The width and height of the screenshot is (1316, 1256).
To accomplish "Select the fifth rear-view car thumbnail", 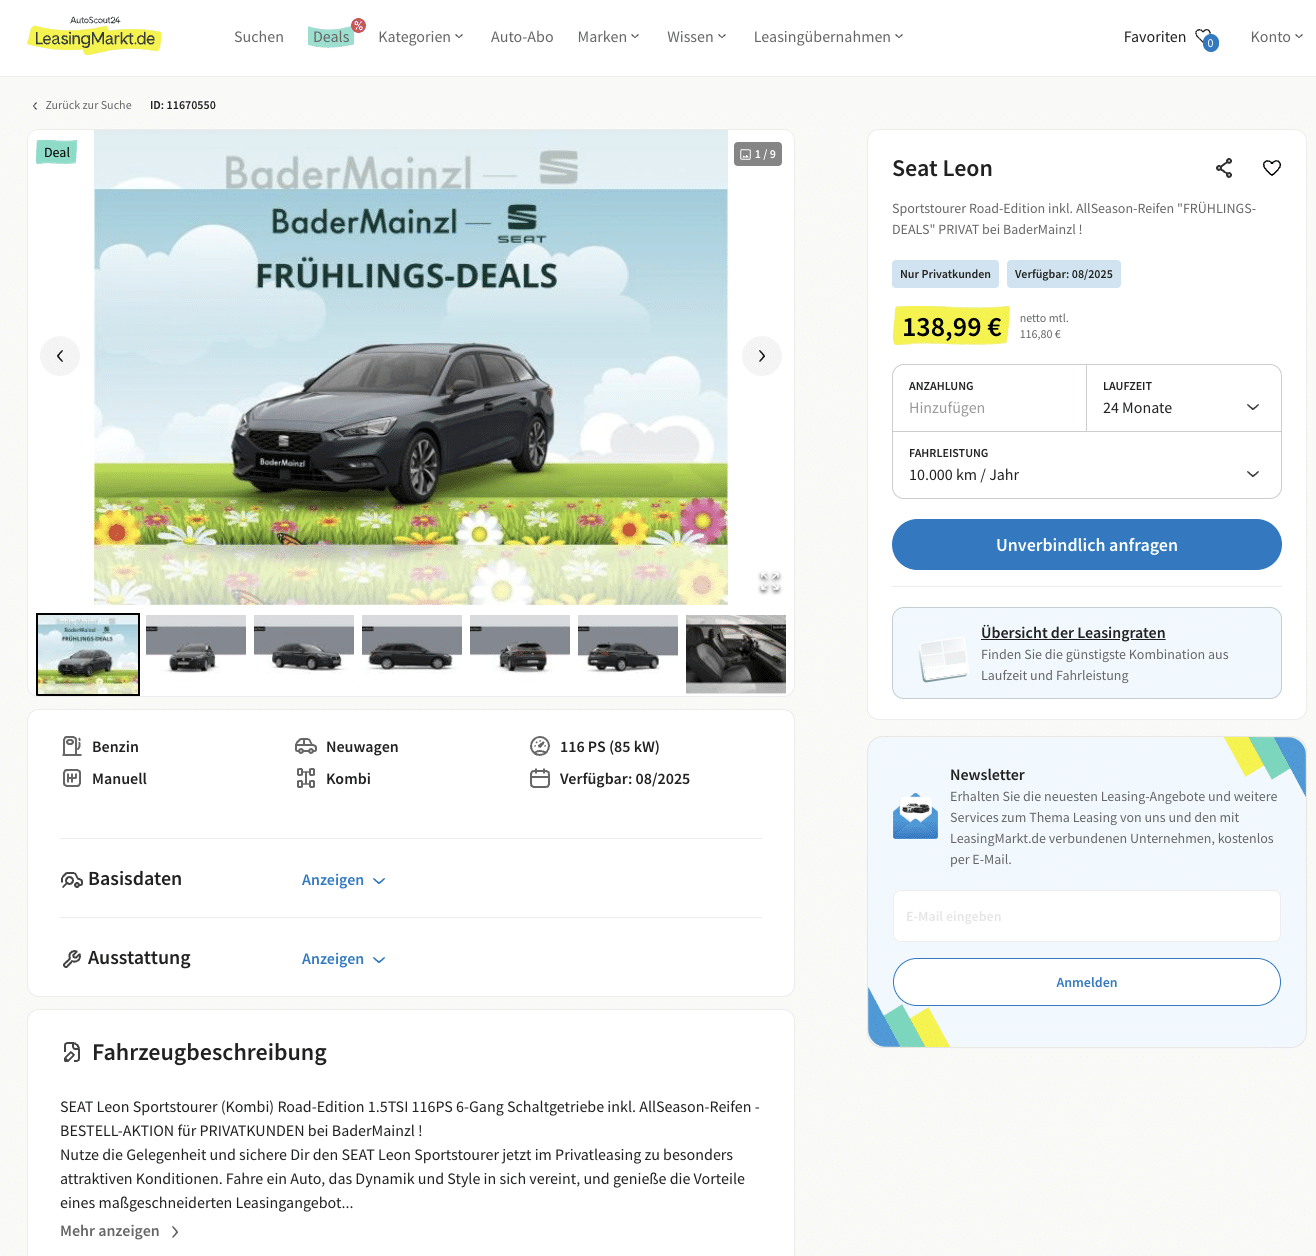I will (520, 654).
